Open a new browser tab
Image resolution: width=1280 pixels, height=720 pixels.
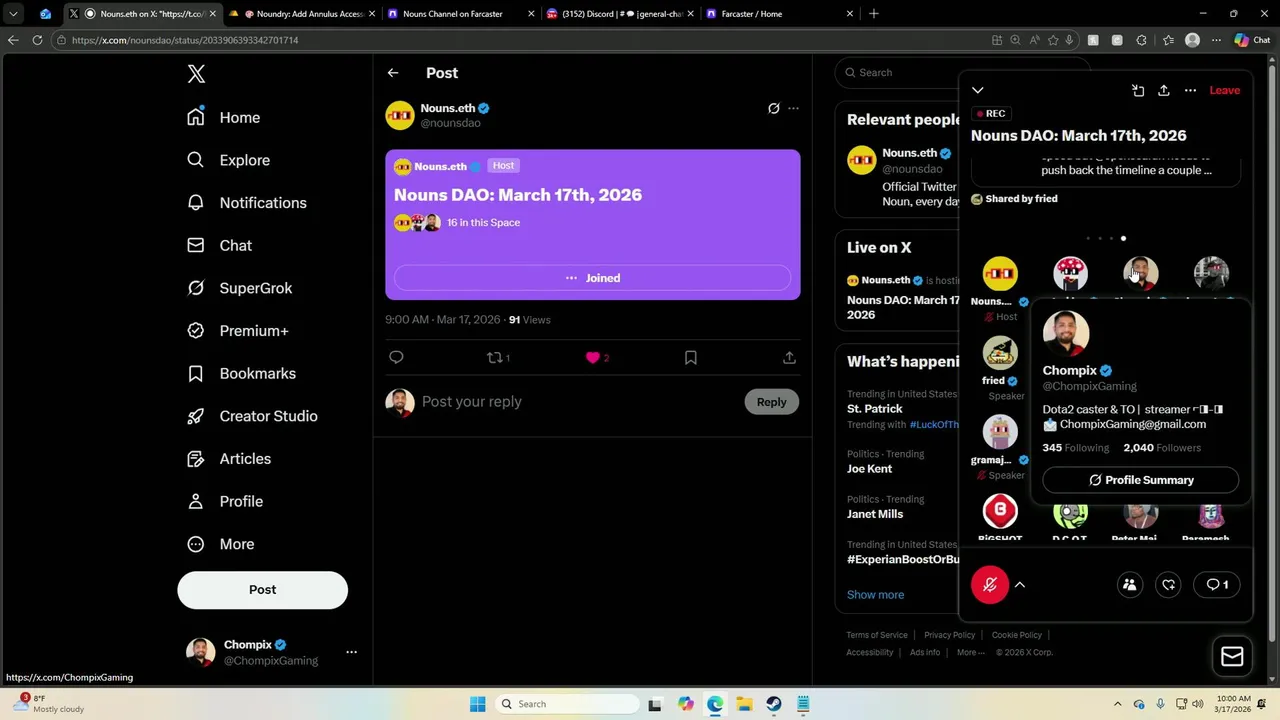coord(874,14)
